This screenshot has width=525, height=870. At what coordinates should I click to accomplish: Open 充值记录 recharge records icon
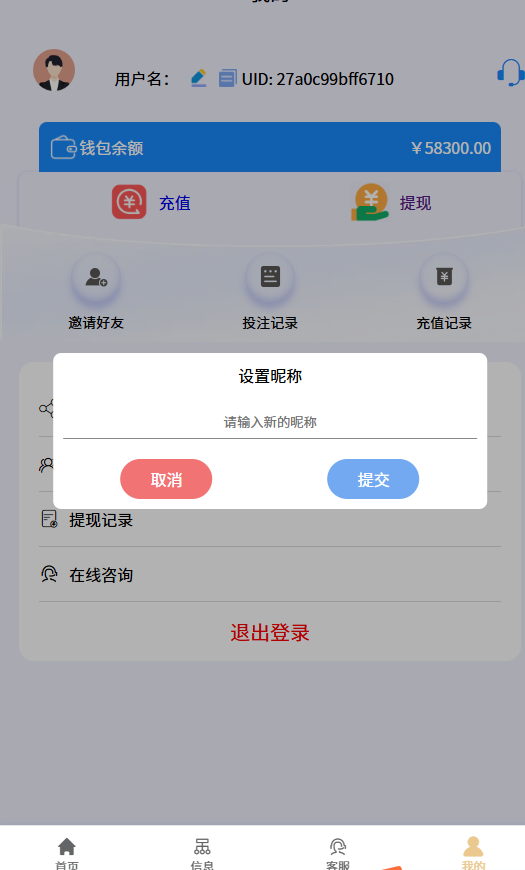click(444, 277)
